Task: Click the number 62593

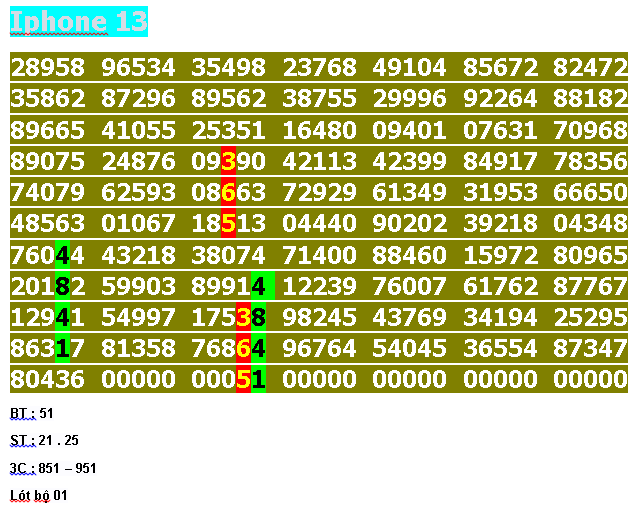Action: [x=138, y=192]
